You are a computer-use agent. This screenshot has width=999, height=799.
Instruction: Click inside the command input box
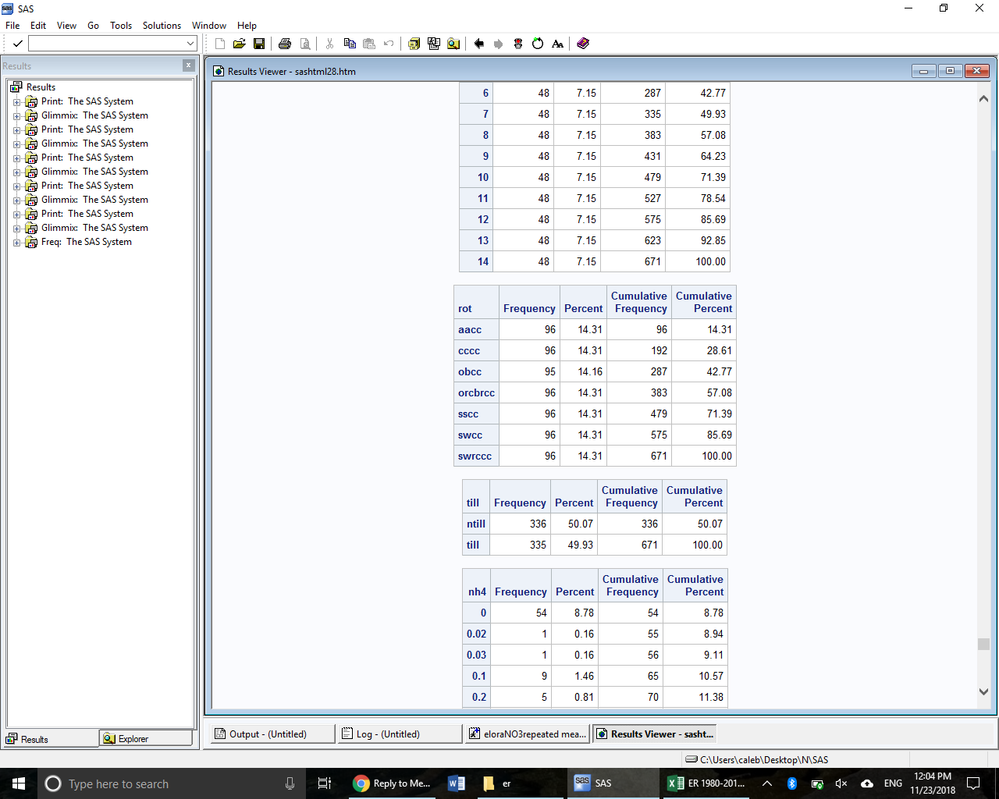point(106,43)
